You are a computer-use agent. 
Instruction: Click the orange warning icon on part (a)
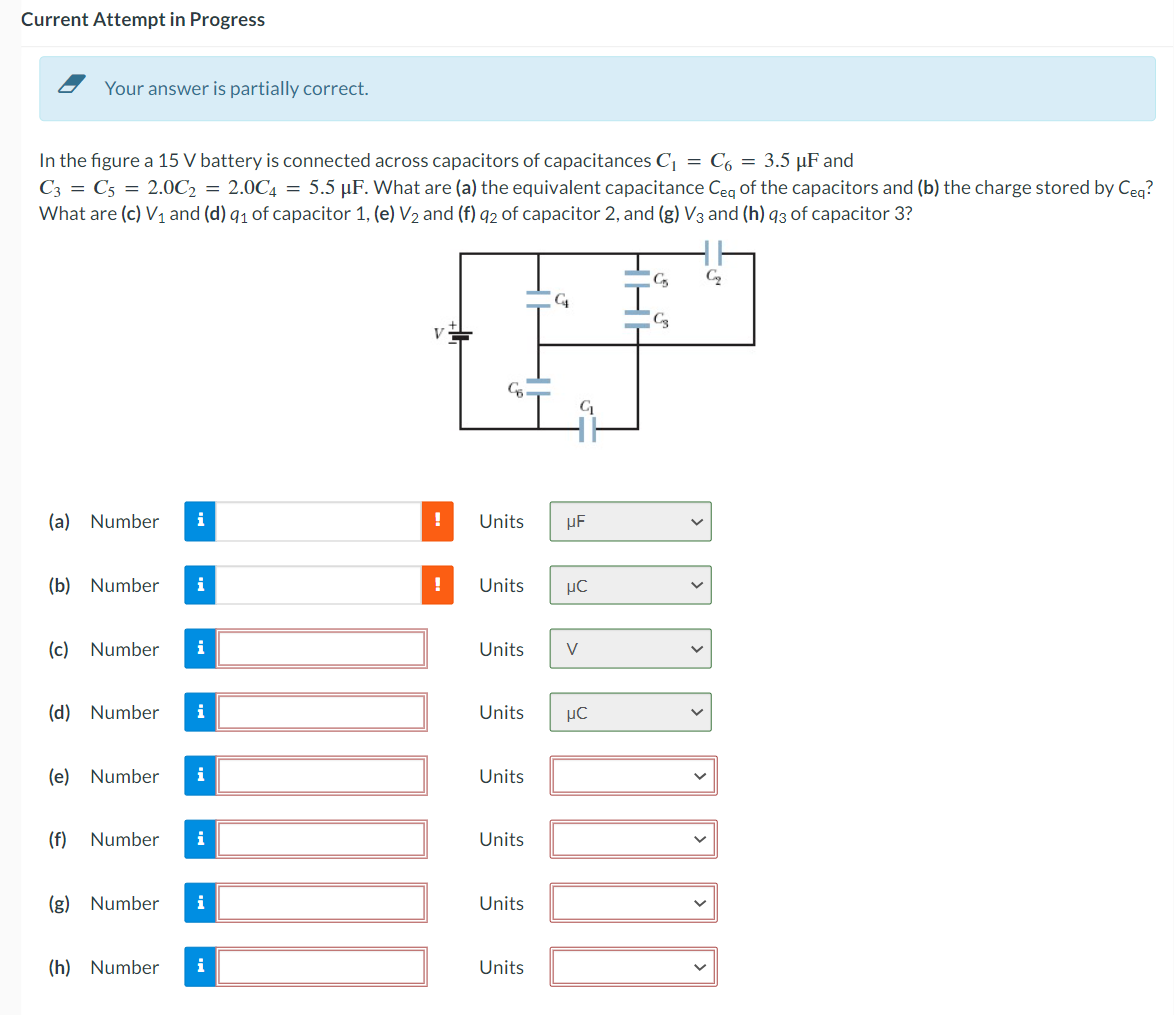click(438, 521)
